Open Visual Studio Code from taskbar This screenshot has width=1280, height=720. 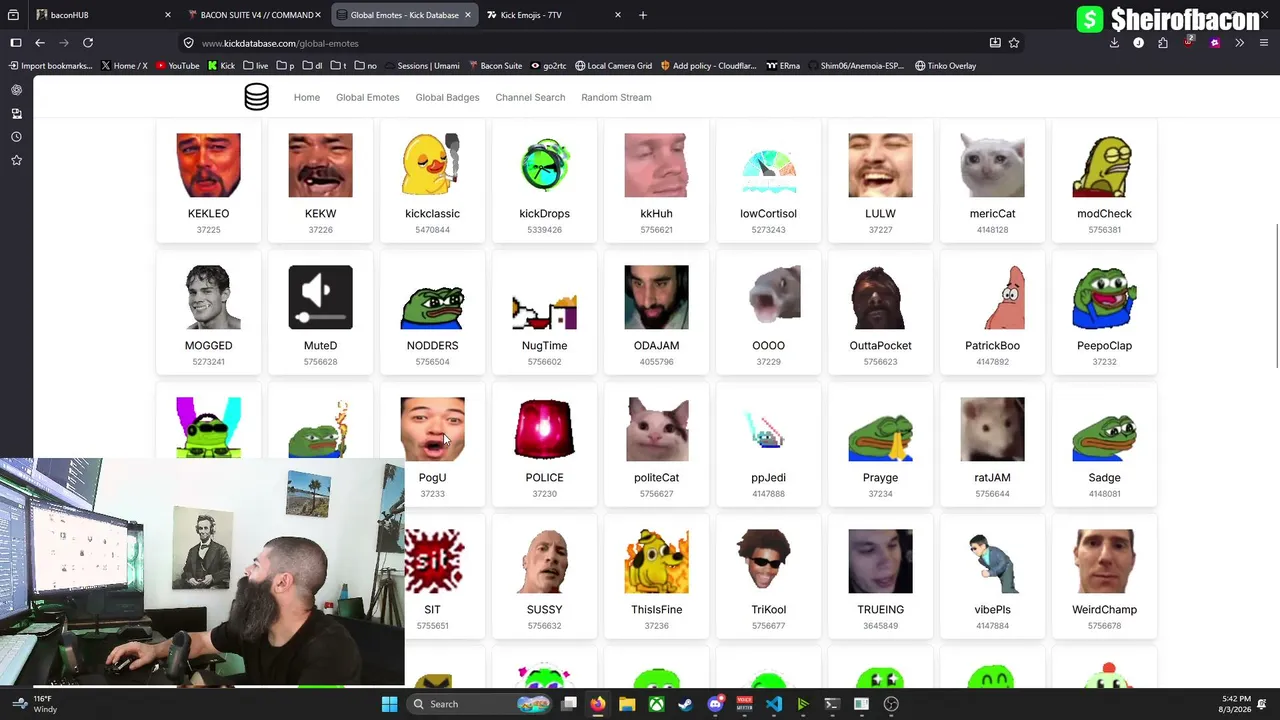click(774, 704)
